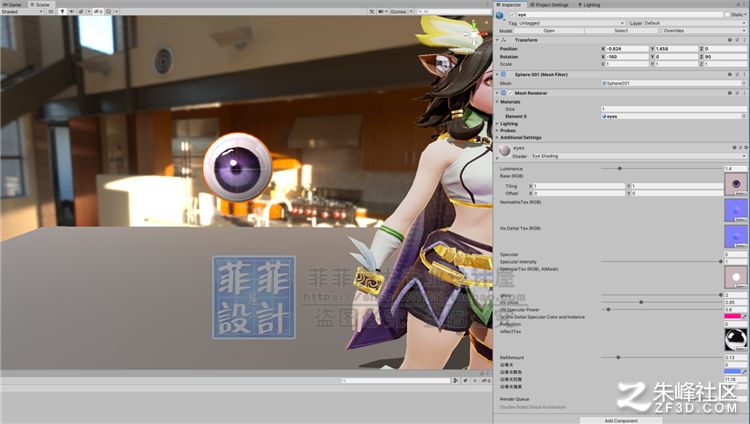Viewport: 750px width, 424px height.
Task: Open Transform component options menu
Action: pyautogui.click(x=744, y=40)
